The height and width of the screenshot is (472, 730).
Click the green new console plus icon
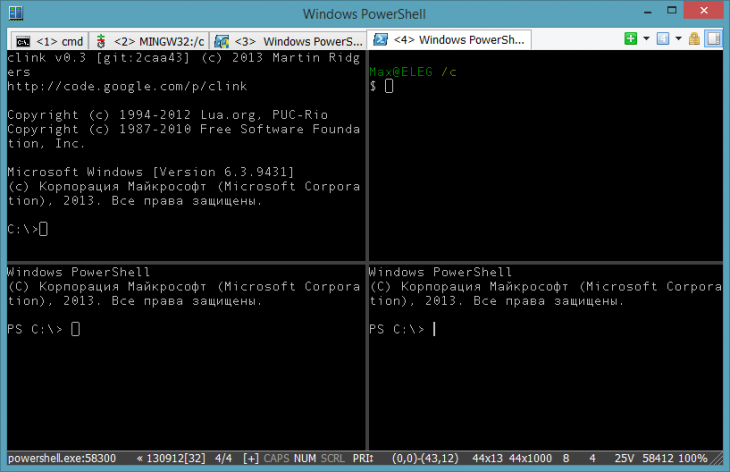point(631,39)
